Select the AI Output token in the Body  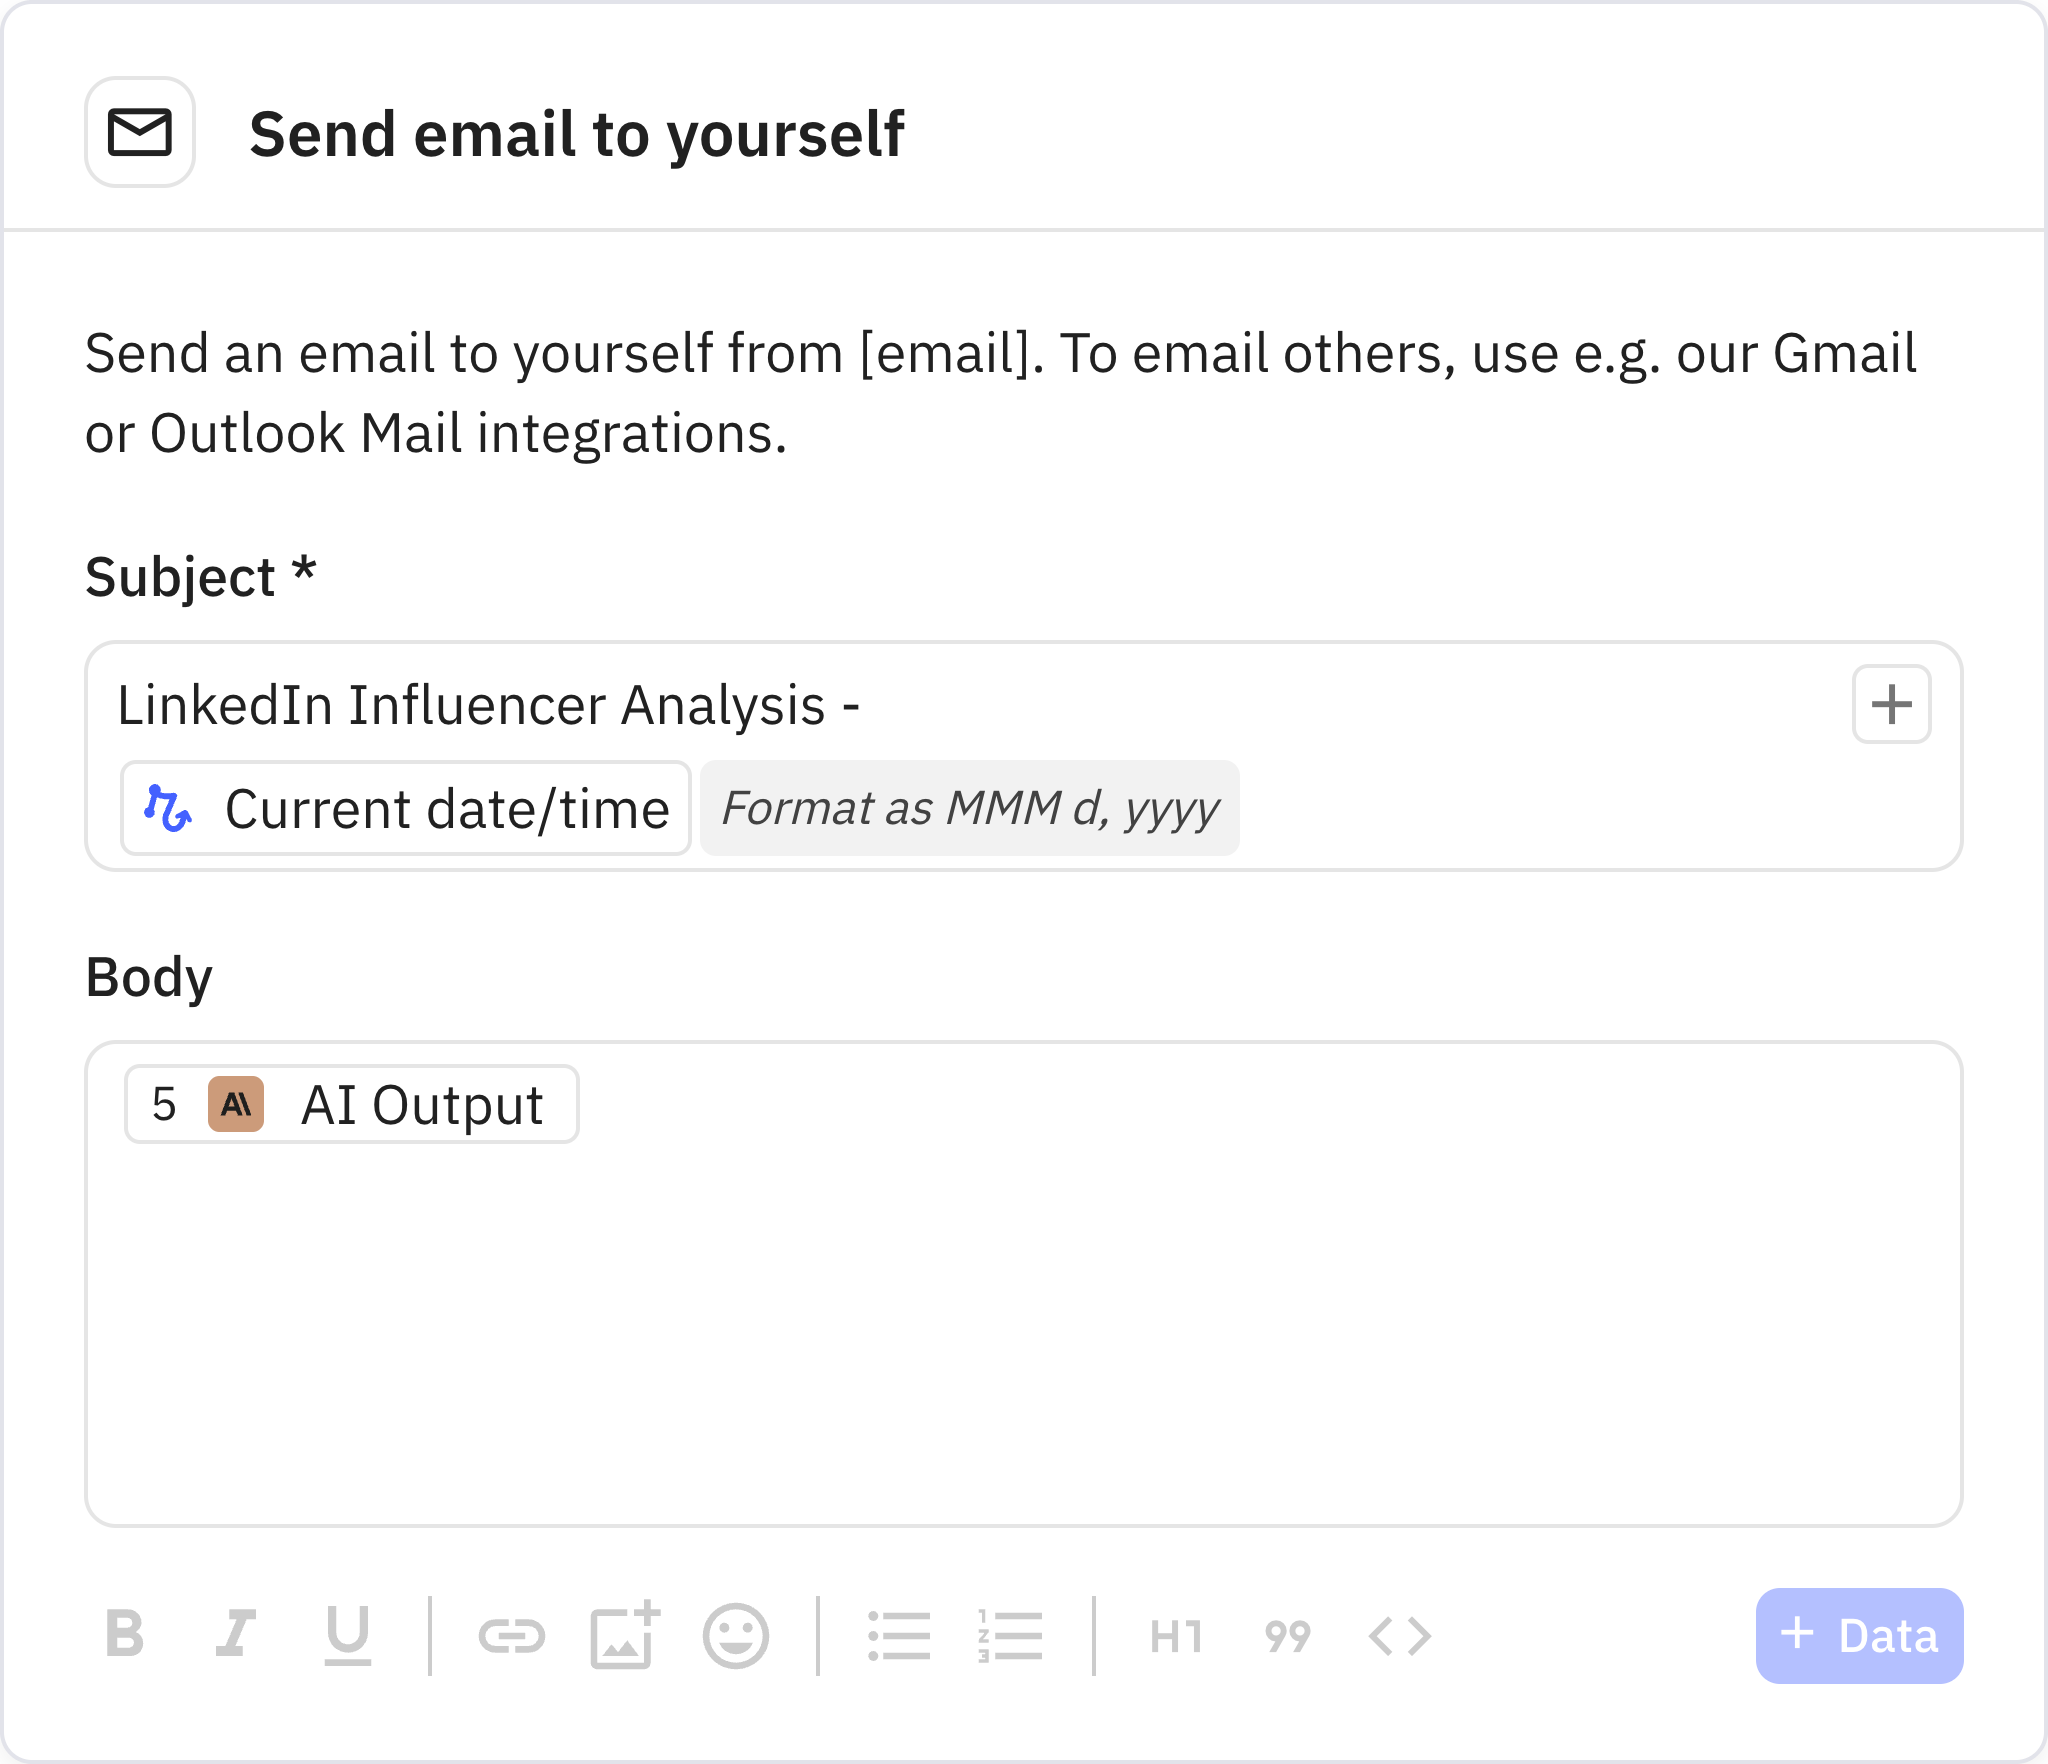[x=352, y=1104]
